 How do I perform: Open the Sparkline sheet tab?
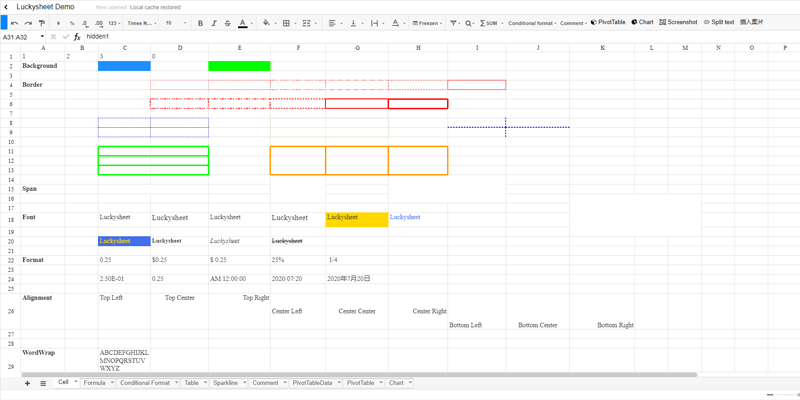(x=225, y=383)
